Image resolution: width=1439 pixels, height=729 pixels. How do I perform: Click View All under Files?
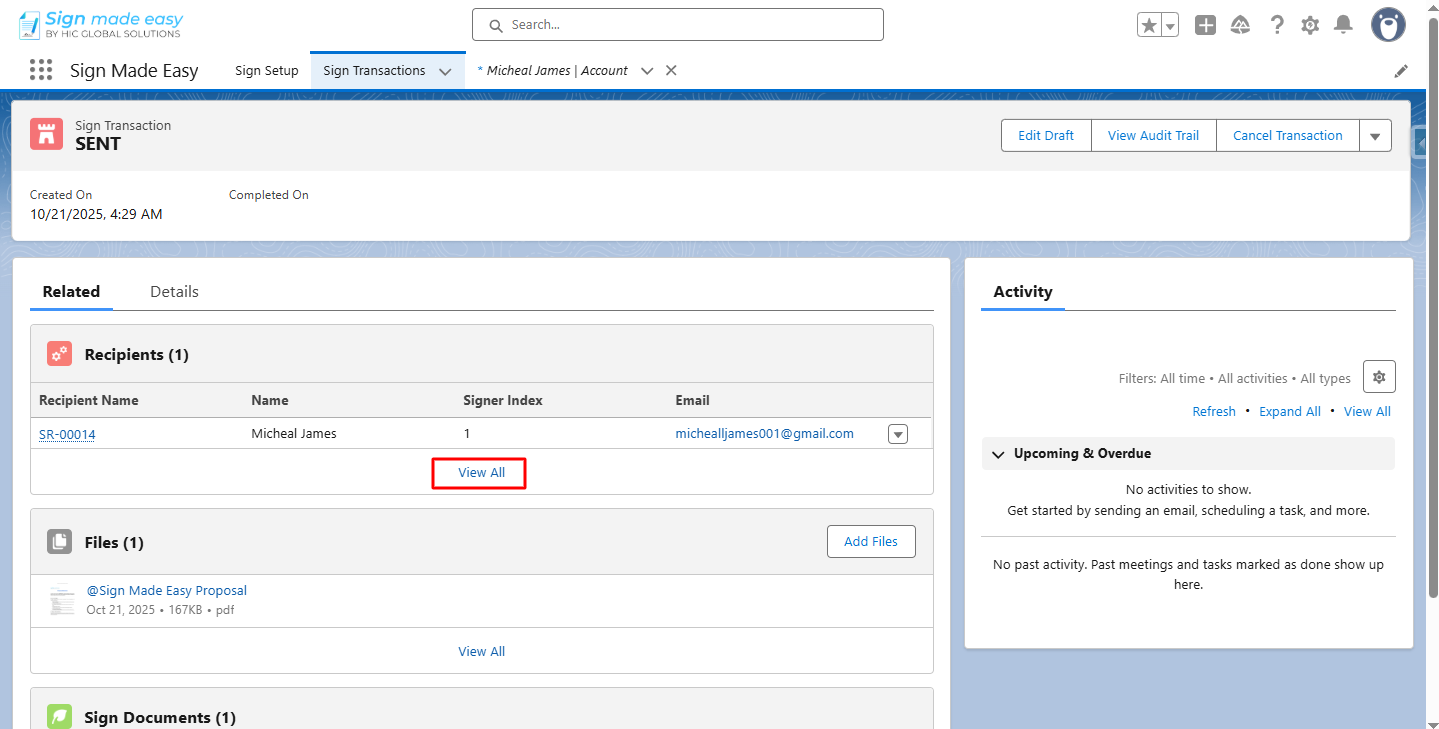click(481, 651)
